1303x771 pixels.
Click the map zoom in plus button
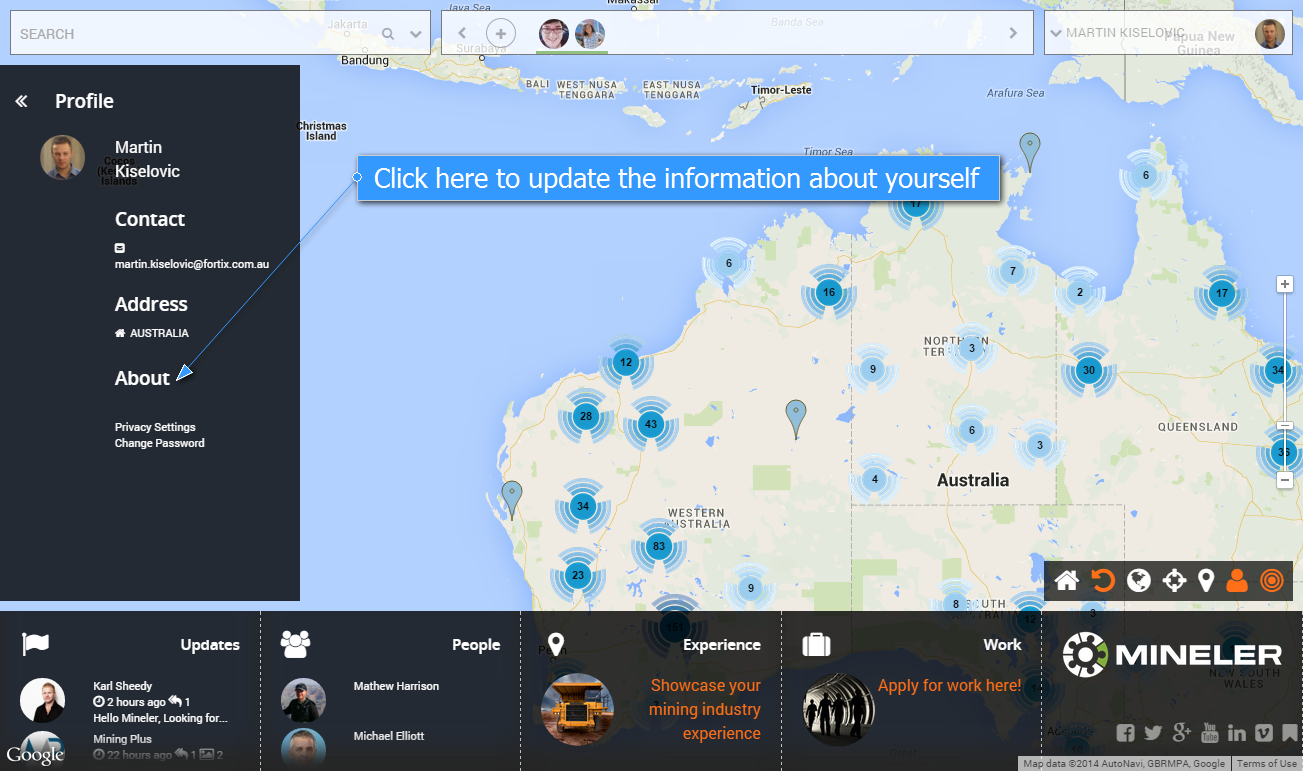(1286, 284)
